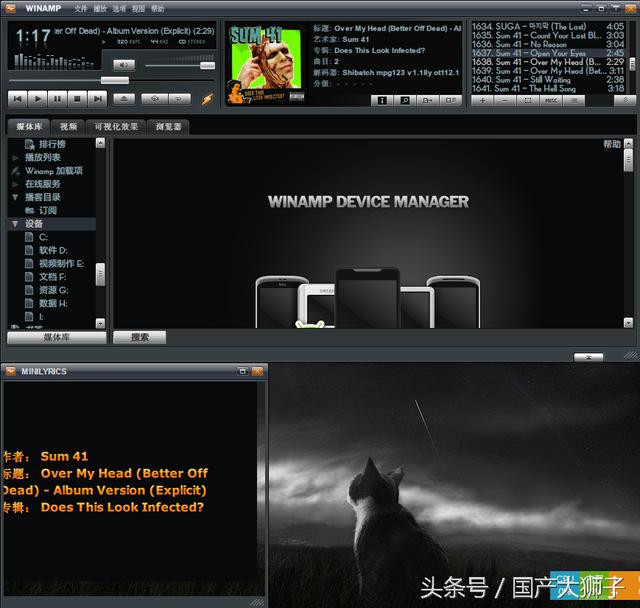Select playlist entry 1641 The Hell Song
The height and width of the screenshot is (608, 640).
coord(548,88)
